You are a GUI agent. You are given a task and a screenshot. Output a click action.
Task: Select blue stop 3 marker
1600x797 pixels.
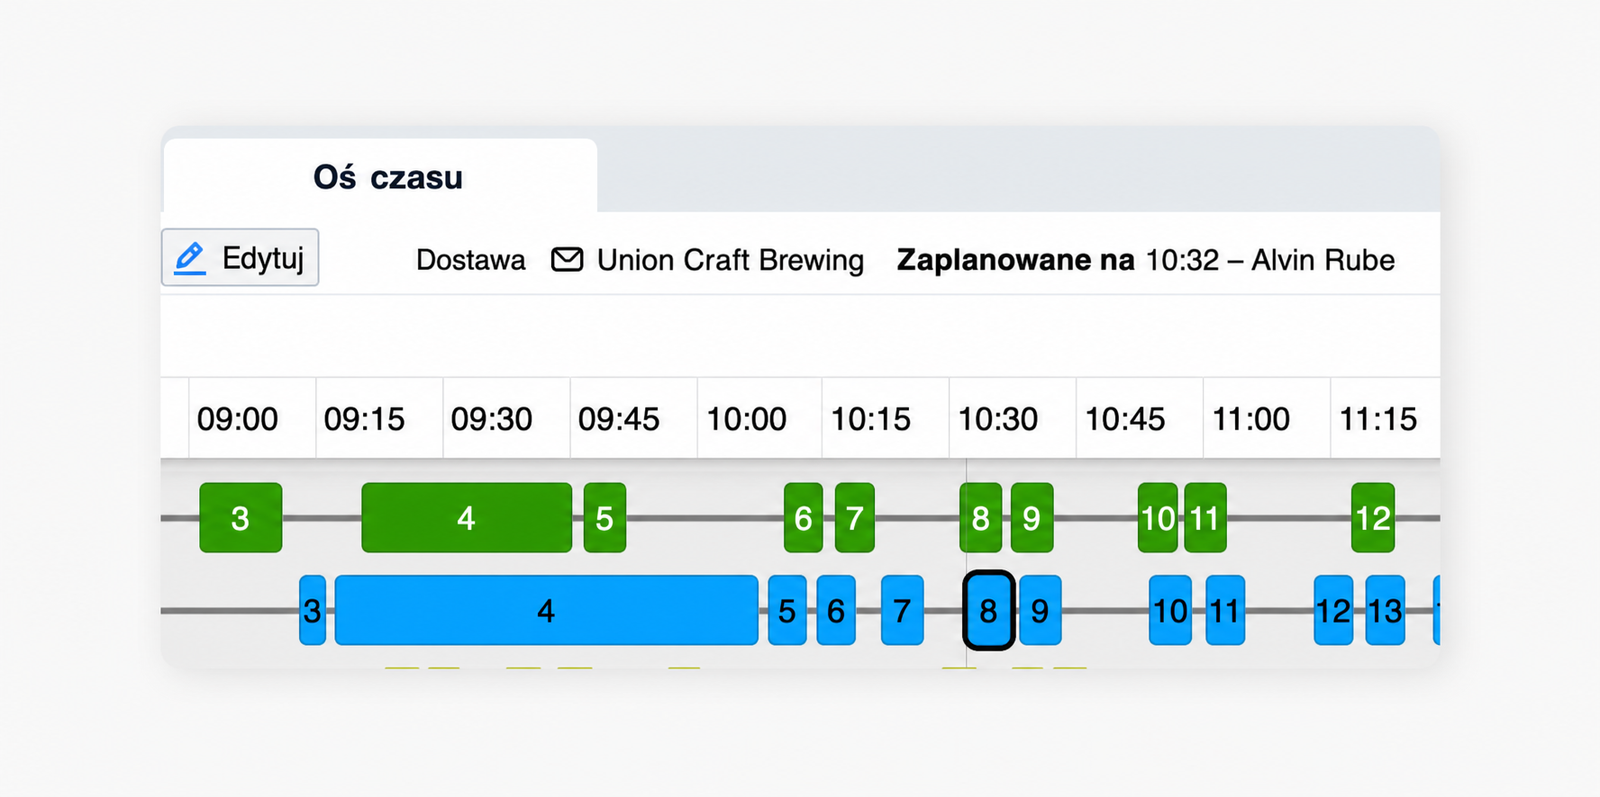click(x=313, y=610)
